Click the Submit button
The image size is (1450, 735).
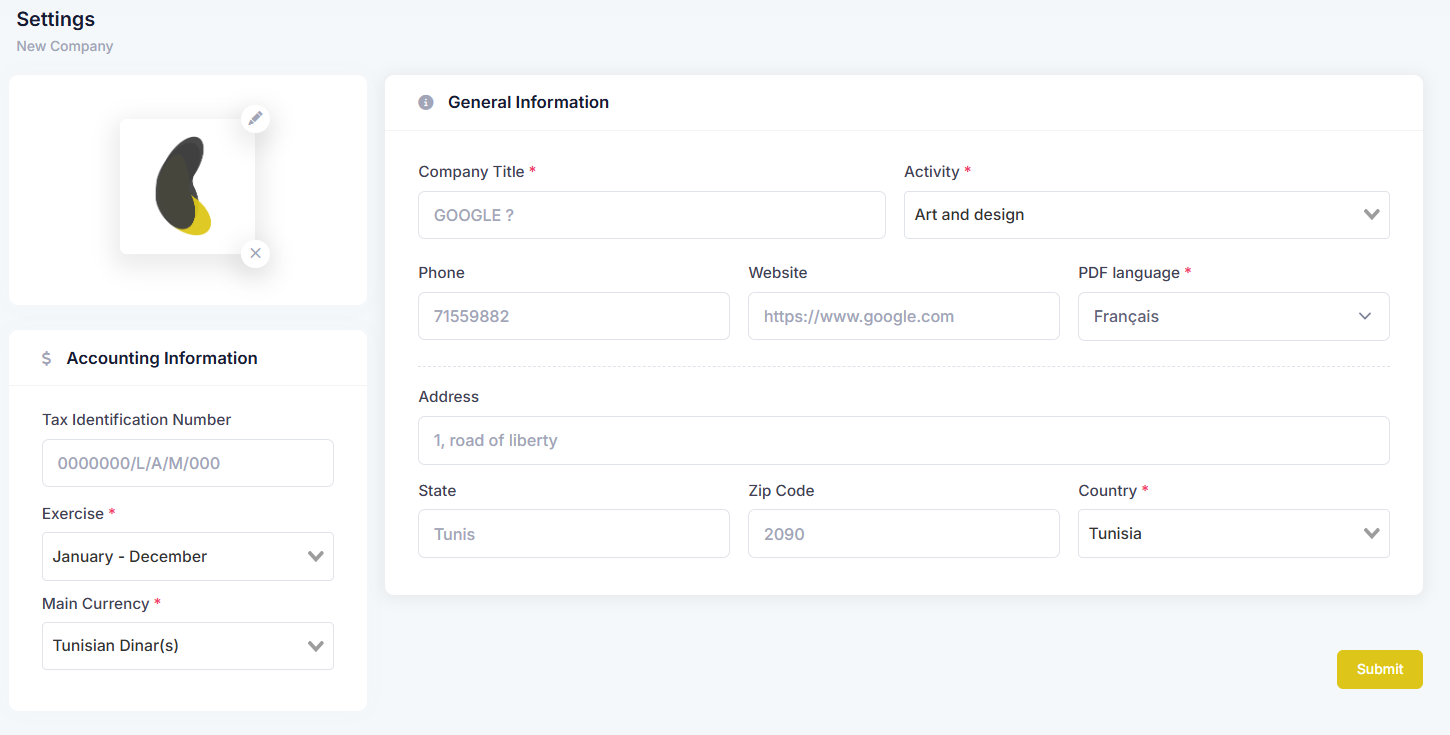point(1380,669)
